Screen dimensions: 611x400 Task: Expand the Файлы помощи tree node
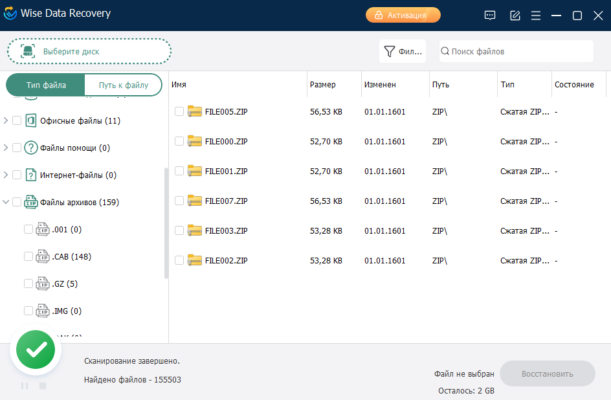5,148
